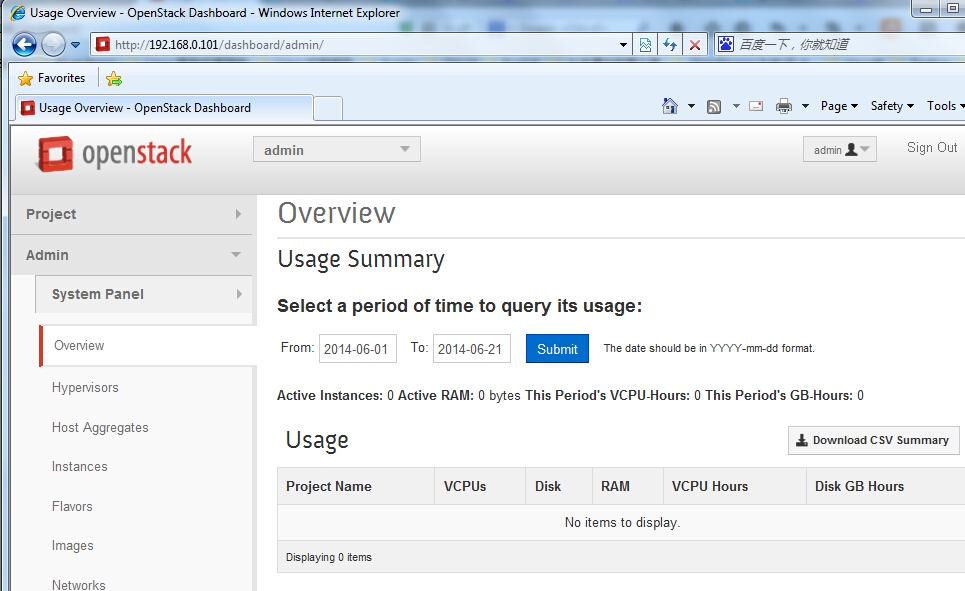Click Download CSV Summary button
The height and width of the screenshot is (591, 965).
(873, 441)
